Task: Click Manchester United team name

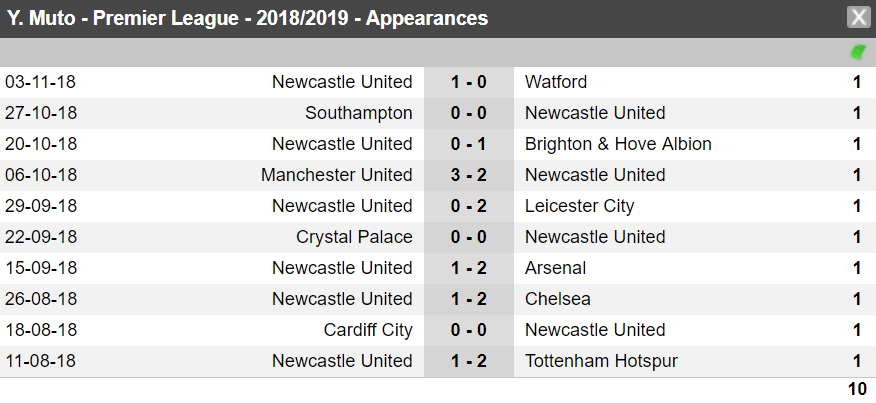Action: click(x=336, y=175)
